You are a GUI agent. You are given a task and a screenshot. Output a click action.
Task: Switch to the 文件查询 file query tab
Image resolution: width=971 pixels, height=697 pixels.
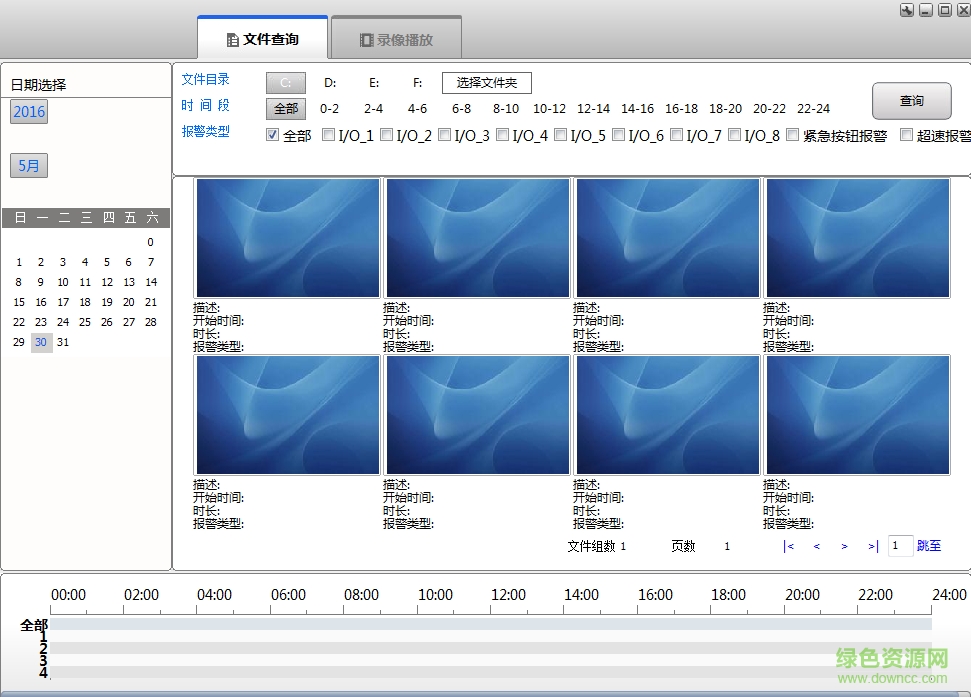click(x=262, y=36)
